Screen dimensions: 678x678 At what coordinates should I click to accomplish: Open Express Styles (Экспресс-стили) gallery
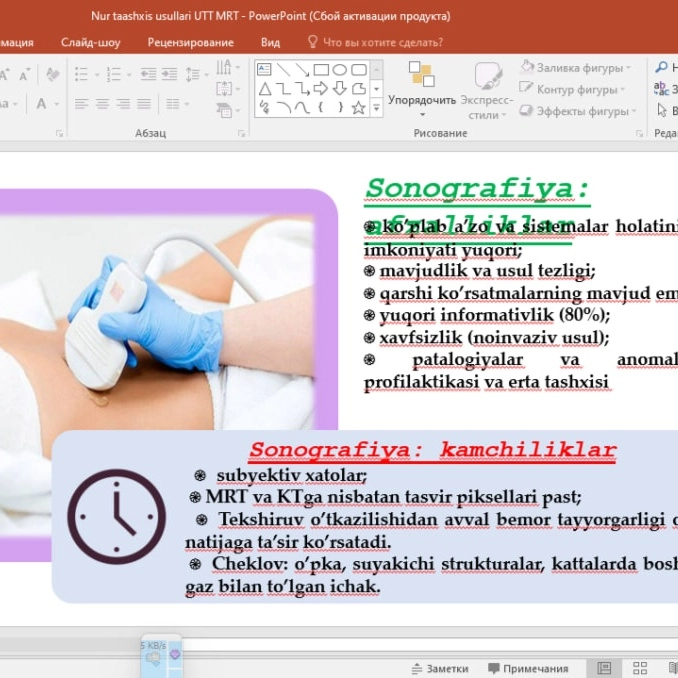point(488,88)
